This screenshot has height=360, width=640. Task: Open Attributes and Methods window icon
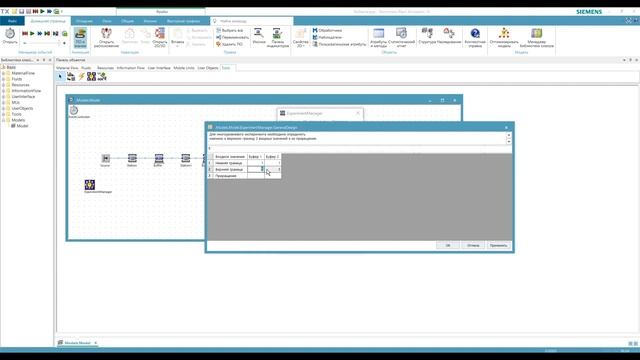[x=378, y=37]
